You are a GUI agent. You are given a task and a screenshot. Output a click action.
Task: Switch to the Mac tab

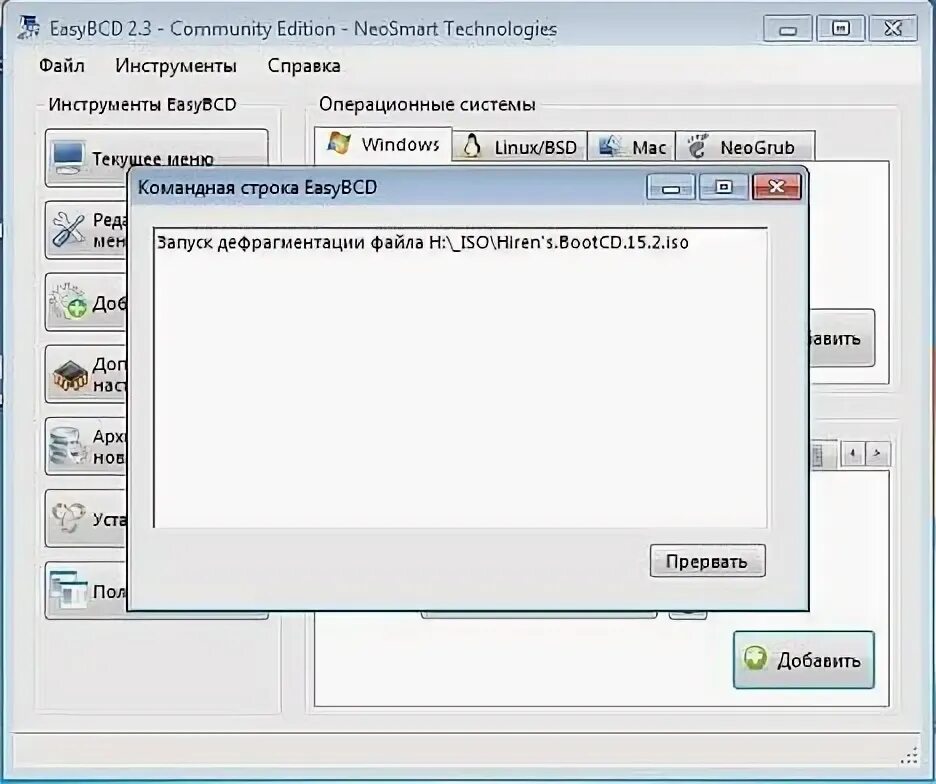(632, 146)
